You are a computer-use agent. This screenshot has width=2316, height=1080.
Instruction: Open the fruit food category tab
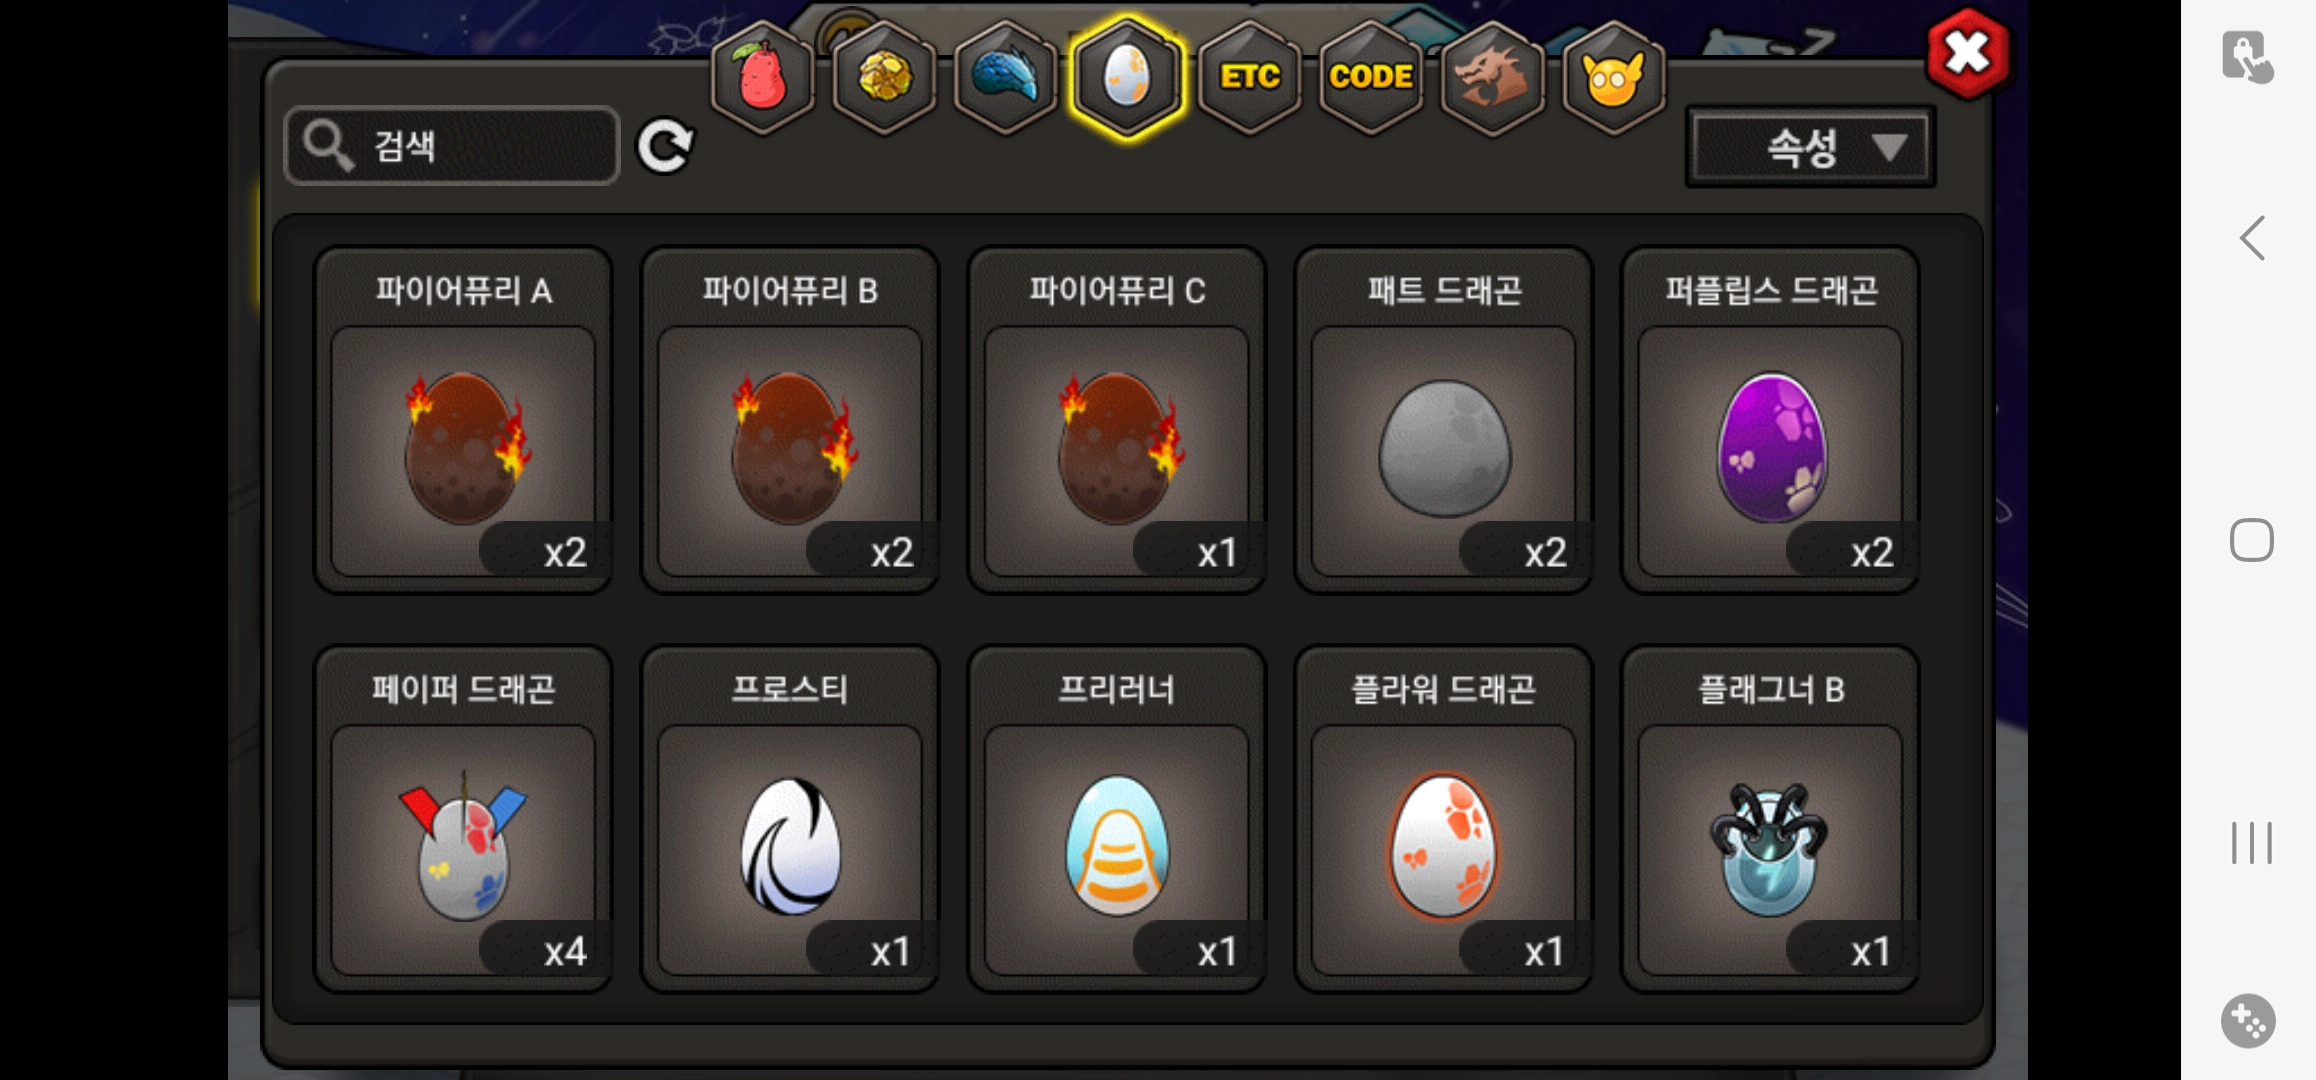(x=762, y=77)
